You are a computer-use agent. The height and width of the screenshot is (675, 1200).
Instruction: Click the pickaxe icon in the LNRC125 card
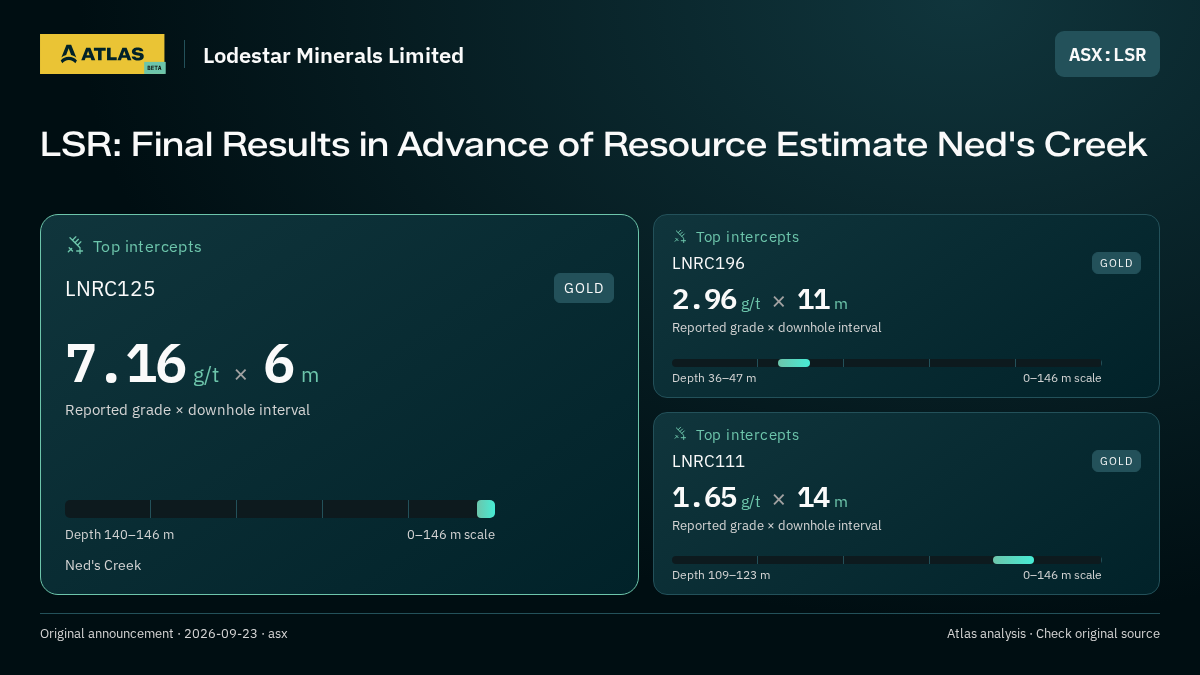pyautogui.click(x=75, y=245)
